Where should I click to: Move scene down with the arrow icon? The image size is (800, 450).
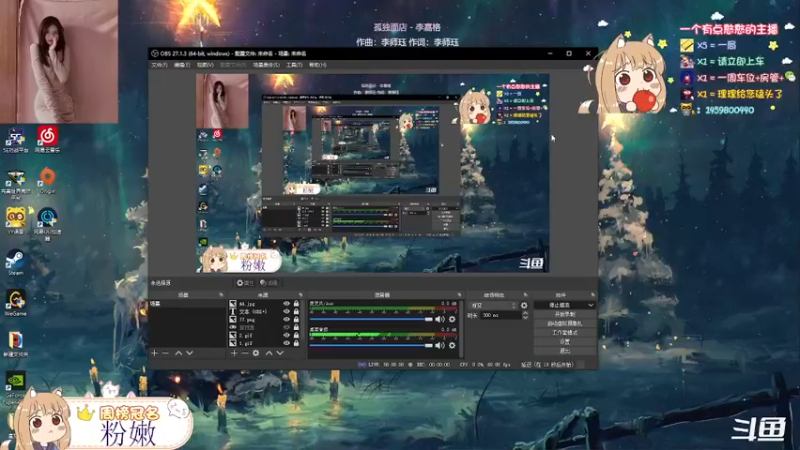pyautogui.click(x=189, y=353)
